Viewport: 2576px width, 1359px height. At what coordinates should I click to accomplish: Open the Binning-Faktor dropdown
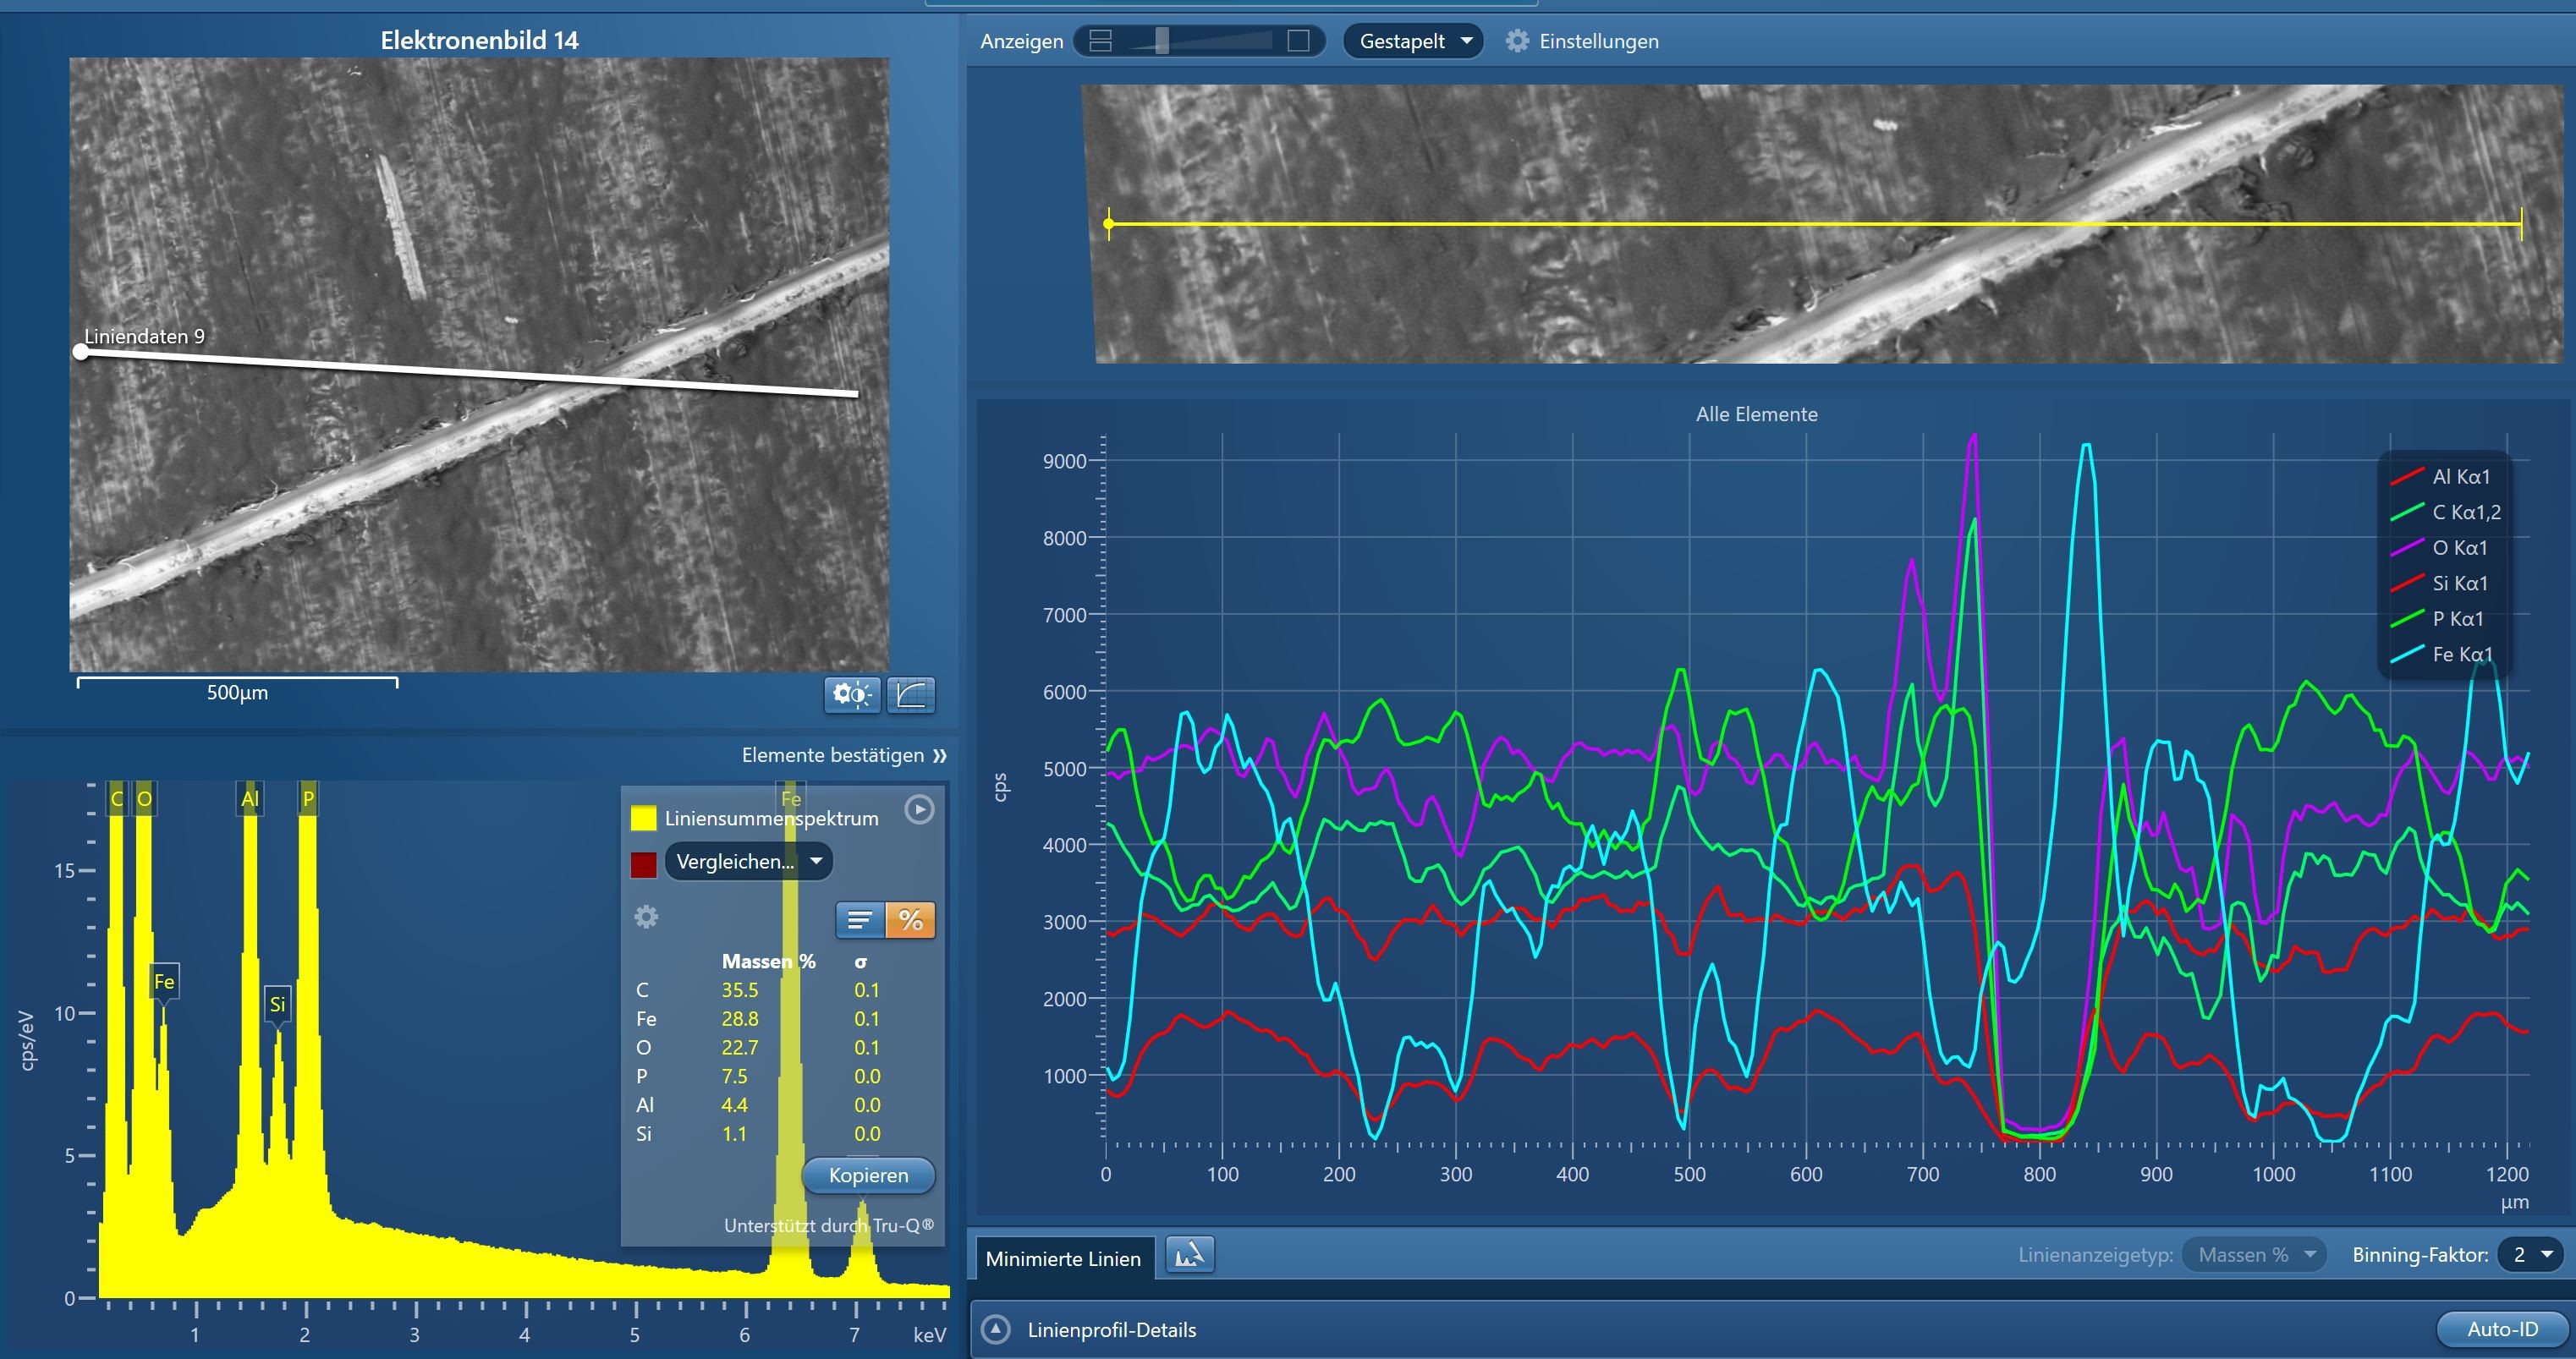(2530, 1254)
